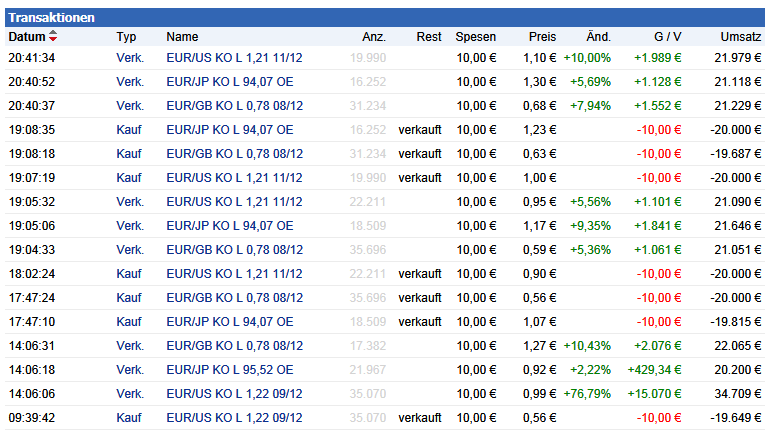The width and height of the screenshot is (772, 431).
Task: Select the price 1,30 €
Action: (539, 82)
